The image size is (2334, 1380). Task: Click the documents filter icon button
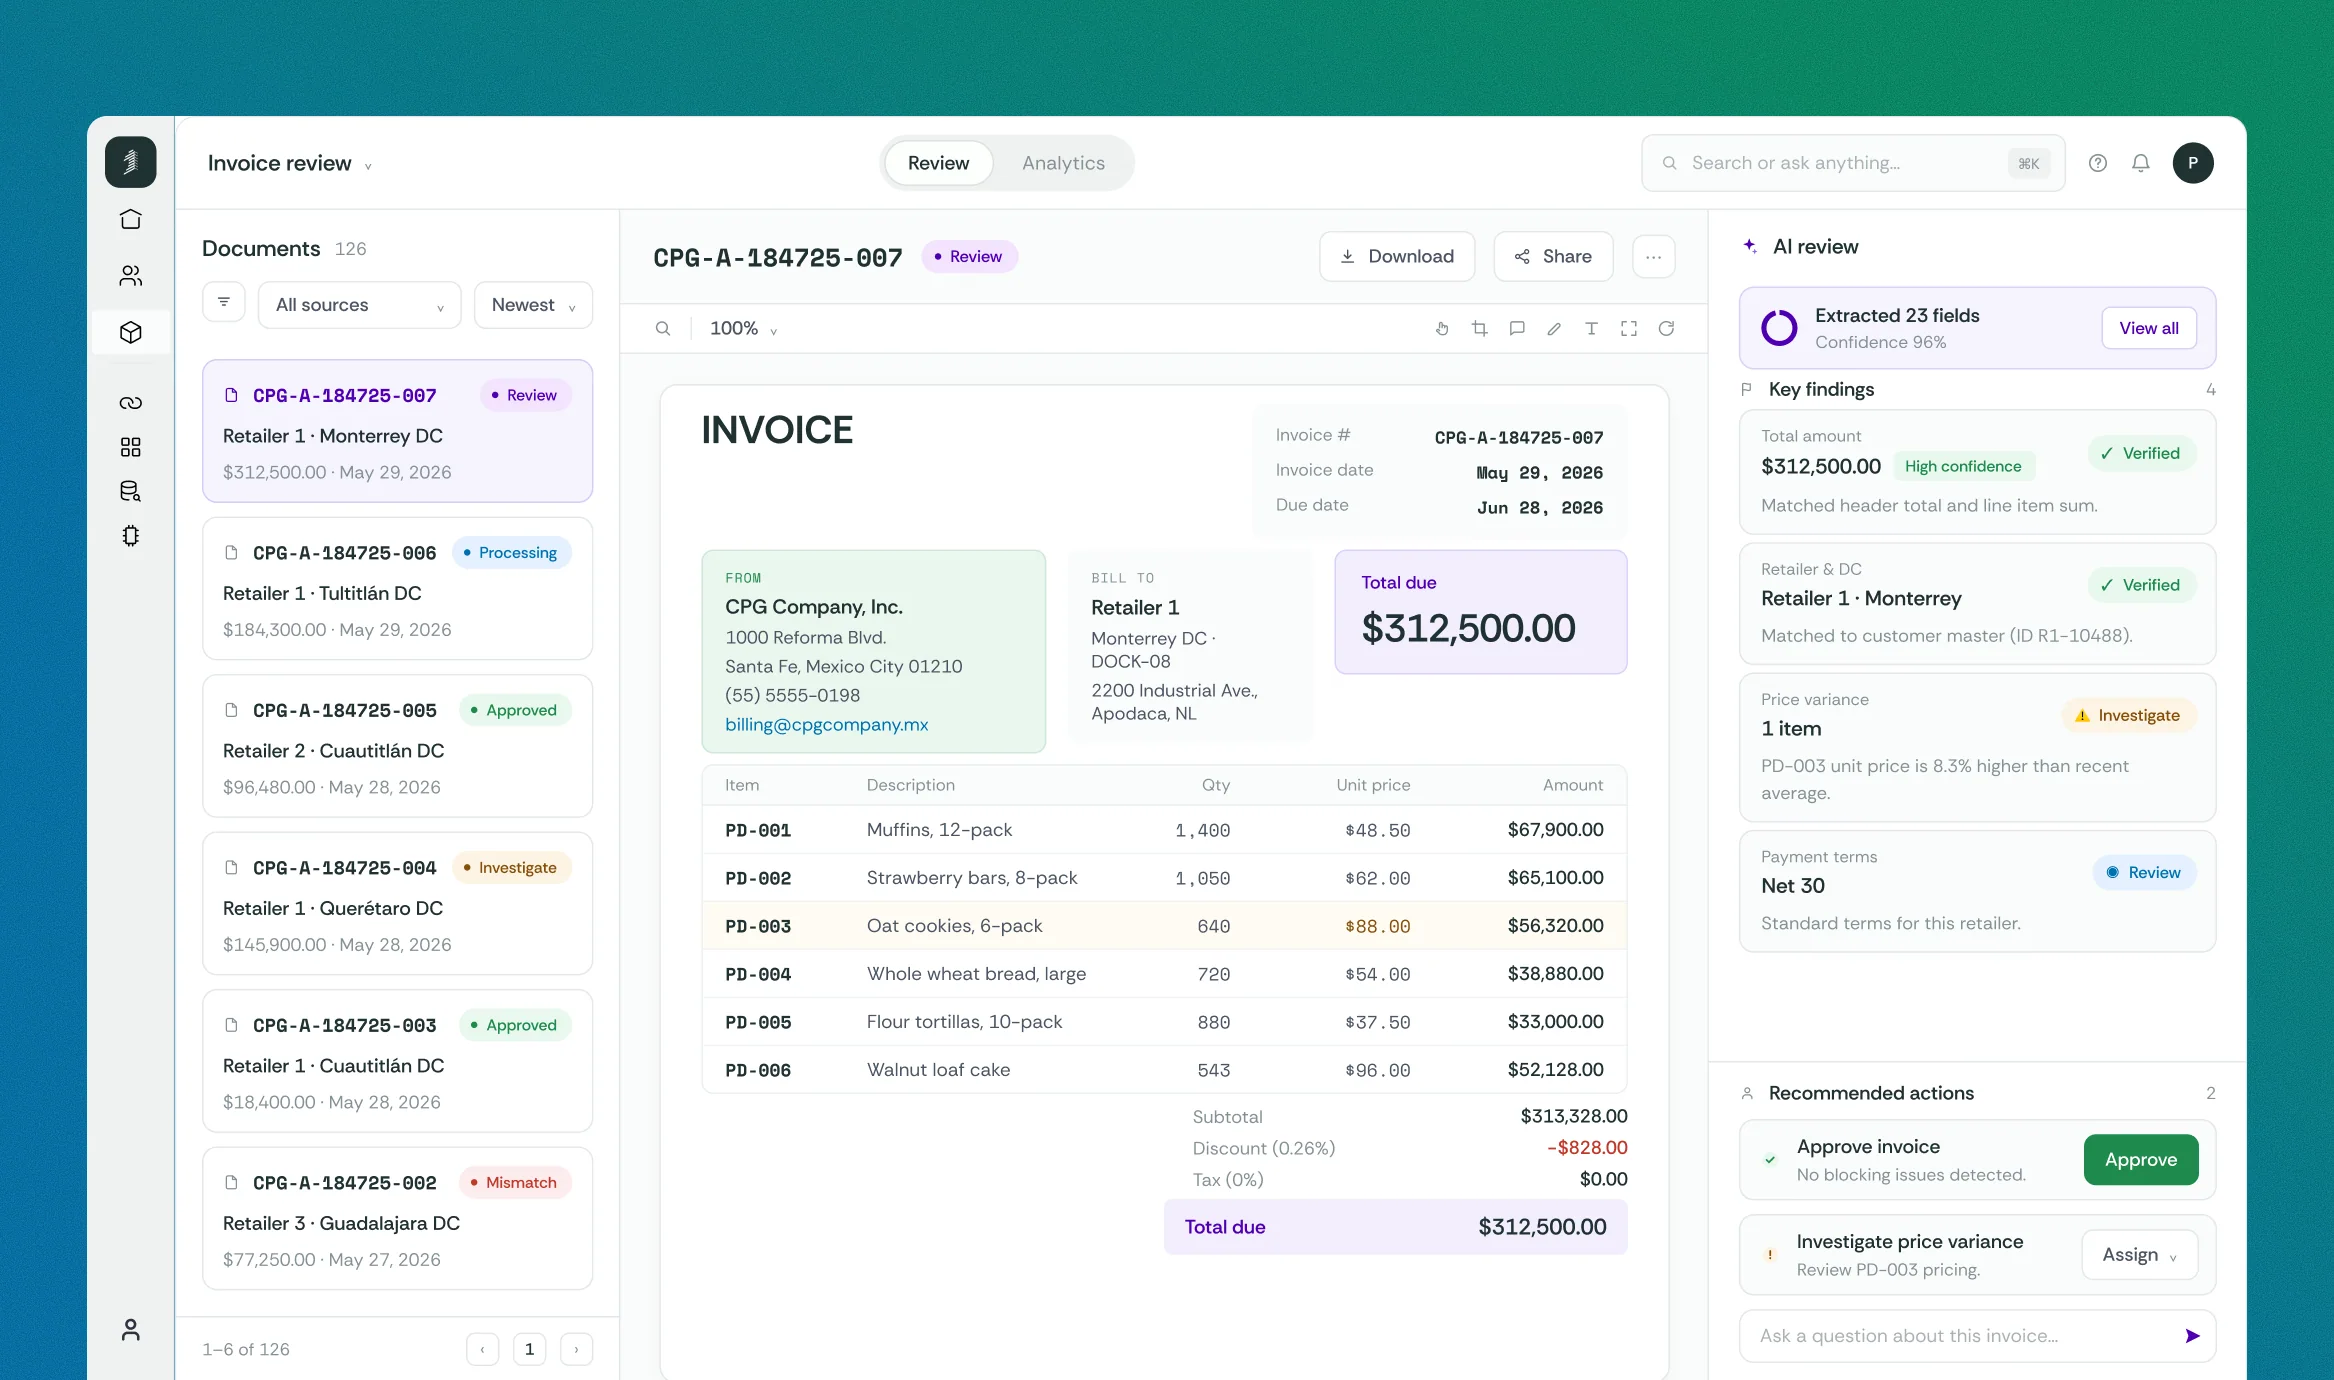[224, 302]
